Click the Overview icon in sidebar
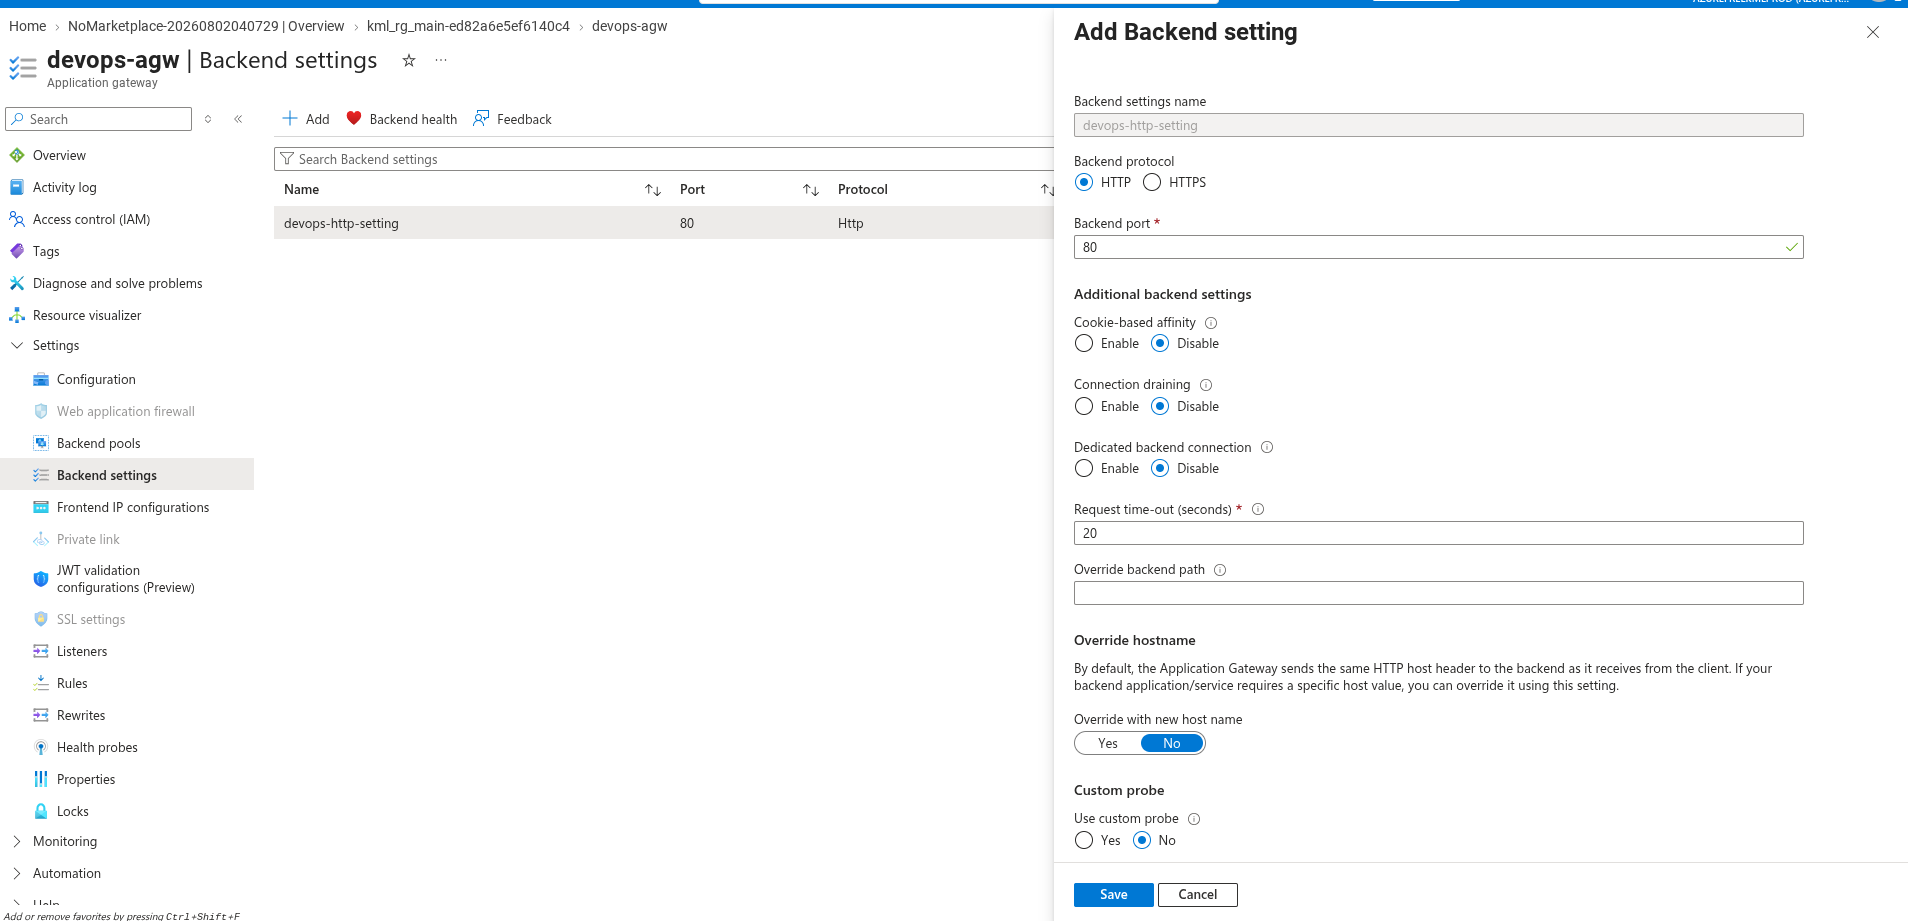The height and width of the screenshot is (921, 1908). coord(17,155)
